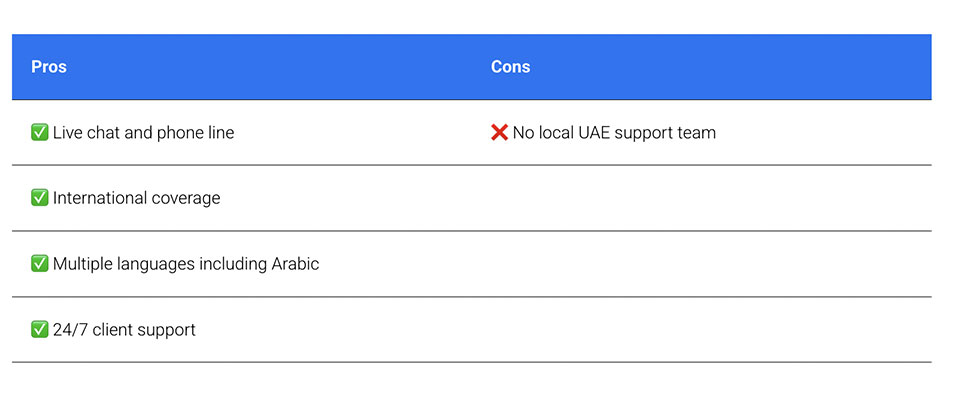This screenshot has width=976, height=411.
Task: Select the 'Live chat and phone line' text
Action: pyautogui.click(x=143, y=133)
